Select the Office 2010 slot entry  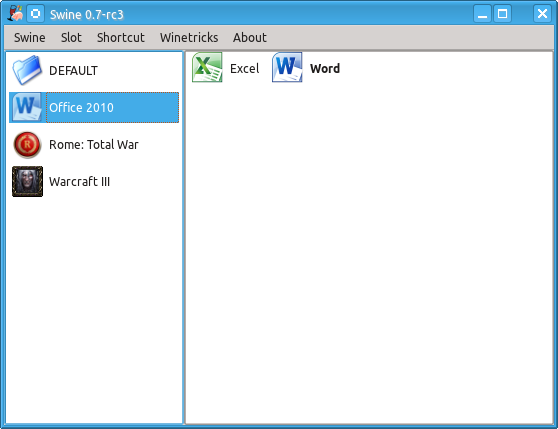(94, 107)
